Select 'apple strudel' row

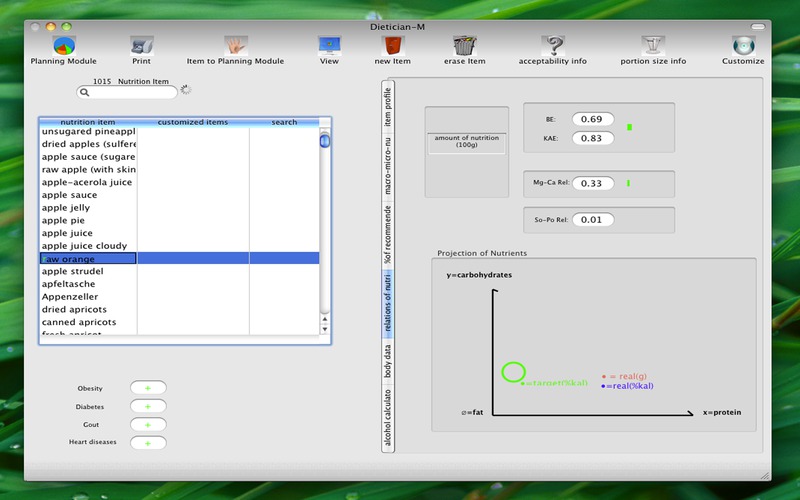(179, 271)
